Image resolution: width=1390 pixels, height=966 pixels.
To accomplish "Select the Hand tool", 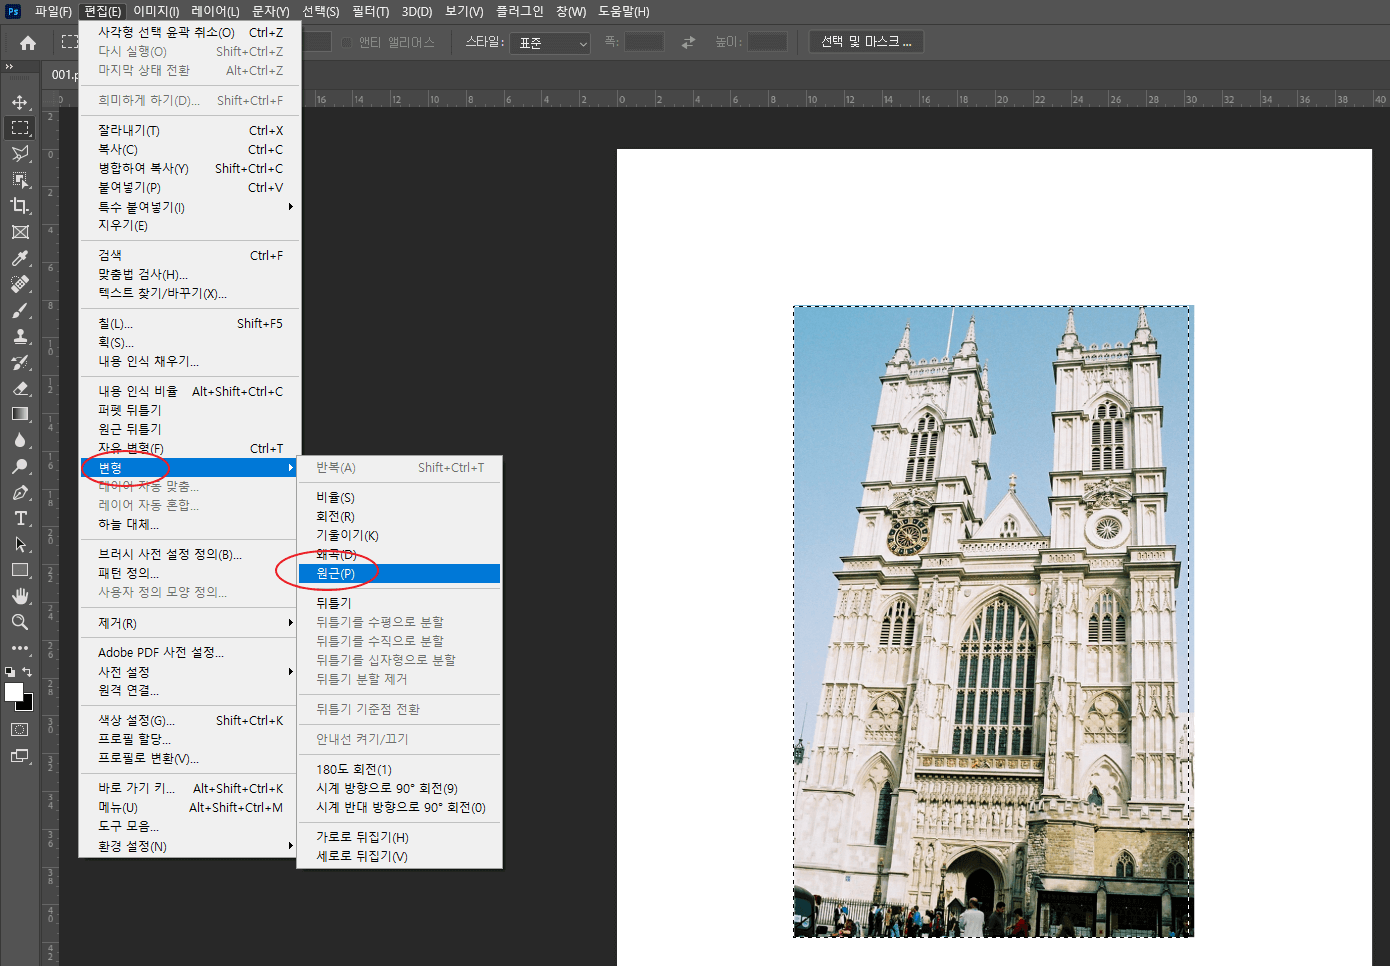I will [20, 596].
